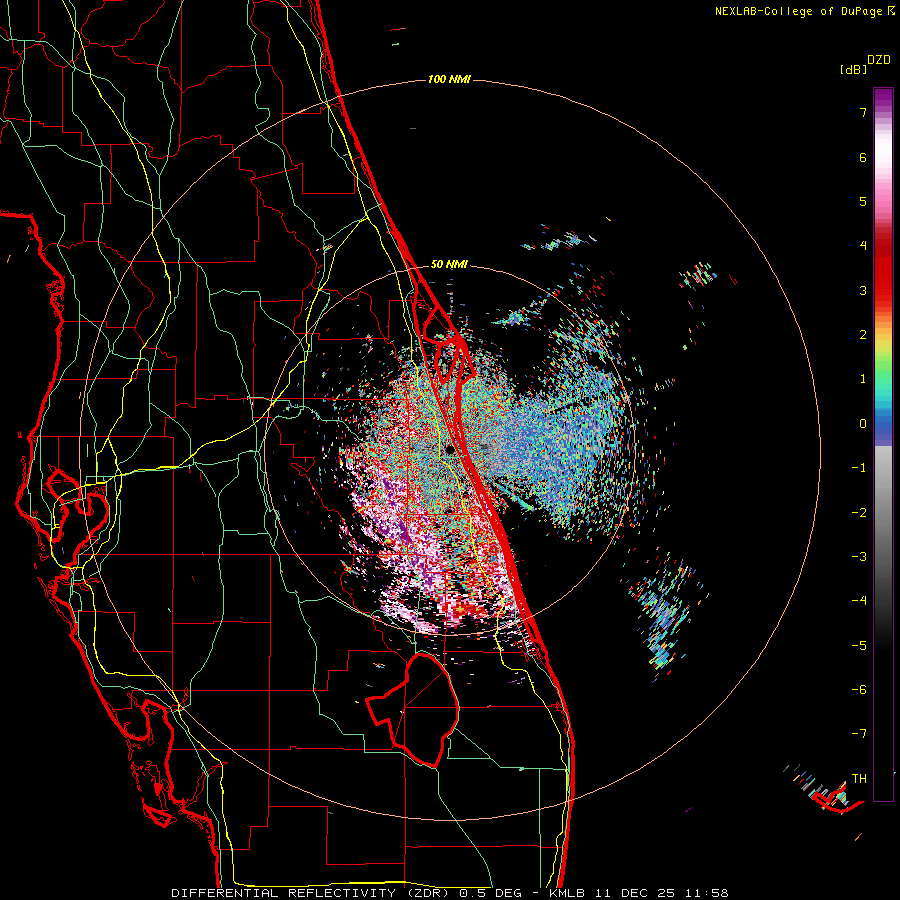Click the 0 dB scale value
Viewport: 900px width, 900px height.
[x=863, y=424]
